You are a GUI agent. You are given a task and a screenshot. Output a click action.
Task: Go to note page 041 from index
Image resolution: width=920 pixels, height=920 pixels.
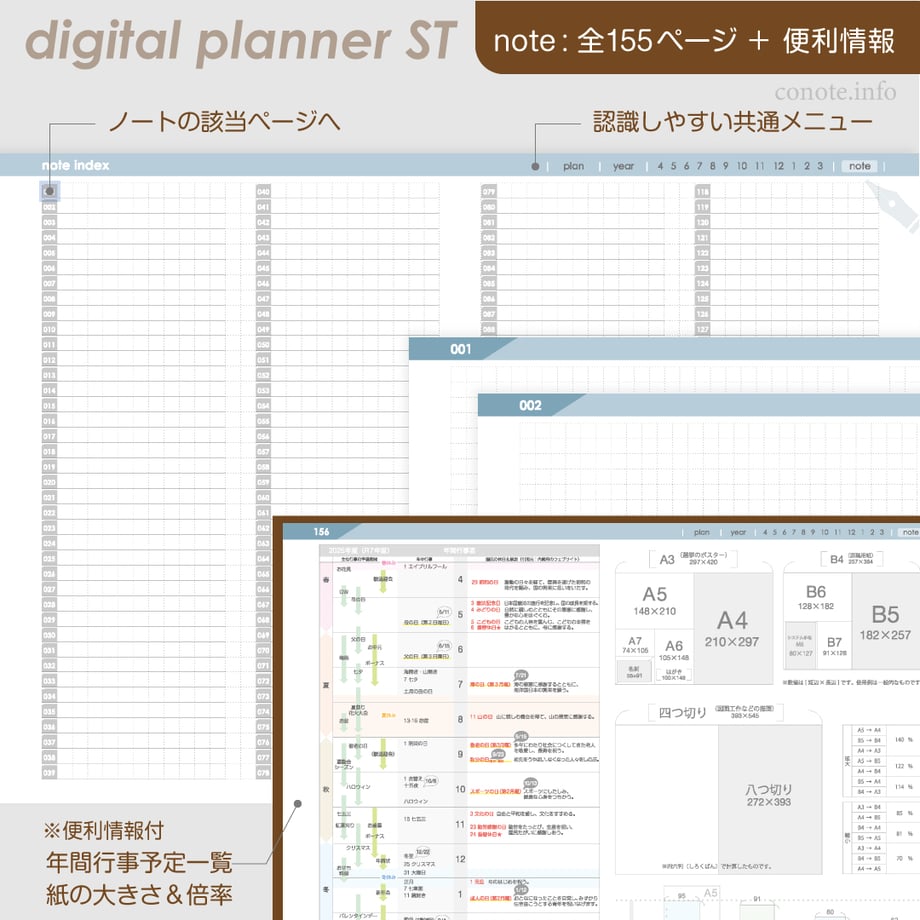point(263,207)
